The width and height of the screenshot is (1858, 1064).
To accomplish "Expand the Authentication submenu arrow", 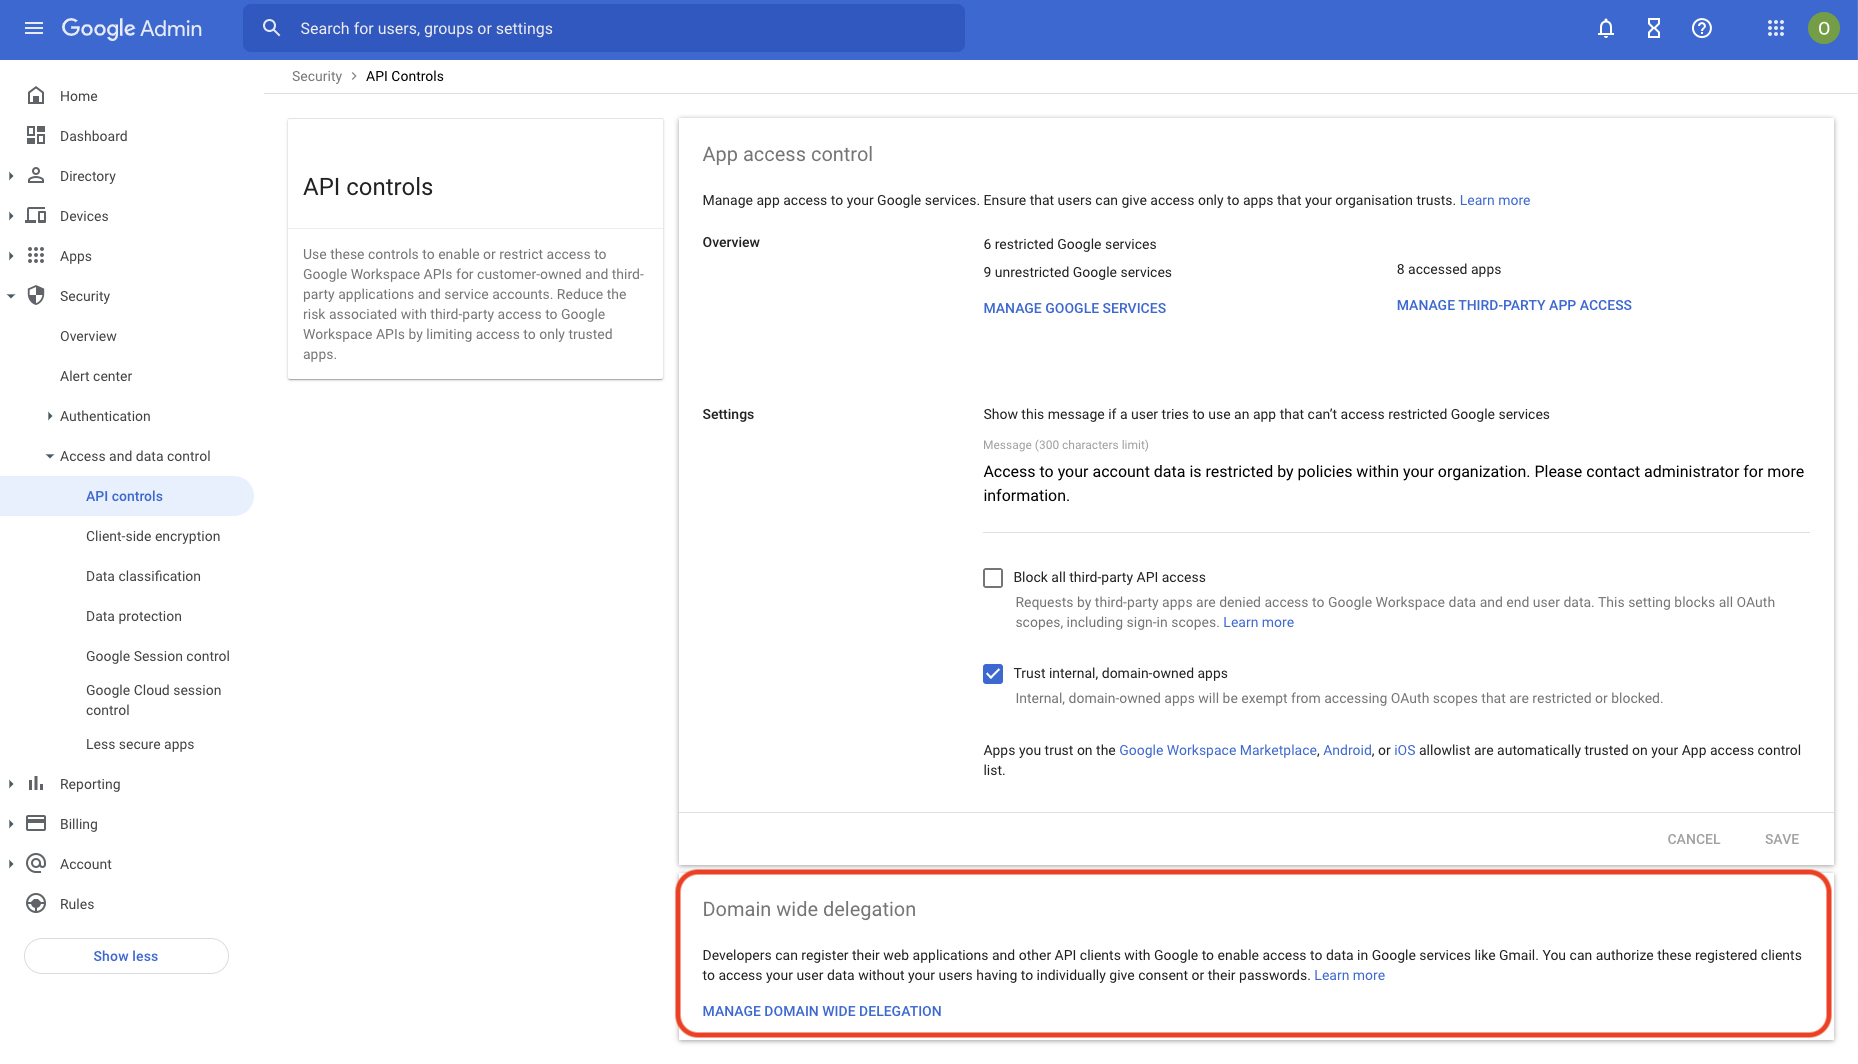I will [50, 416].
